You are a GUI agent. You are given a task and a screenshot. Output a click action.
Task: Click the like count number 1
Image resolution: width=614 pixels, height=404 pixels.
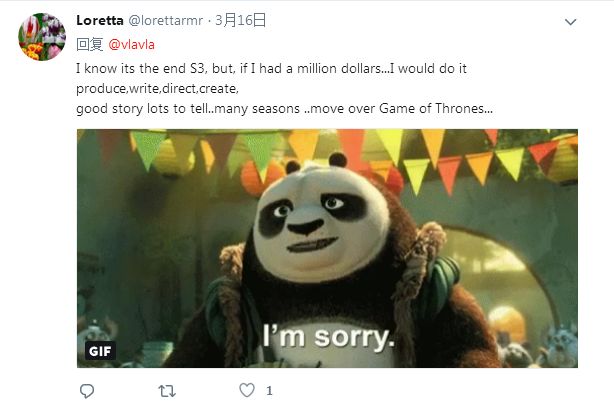[269, 391]
